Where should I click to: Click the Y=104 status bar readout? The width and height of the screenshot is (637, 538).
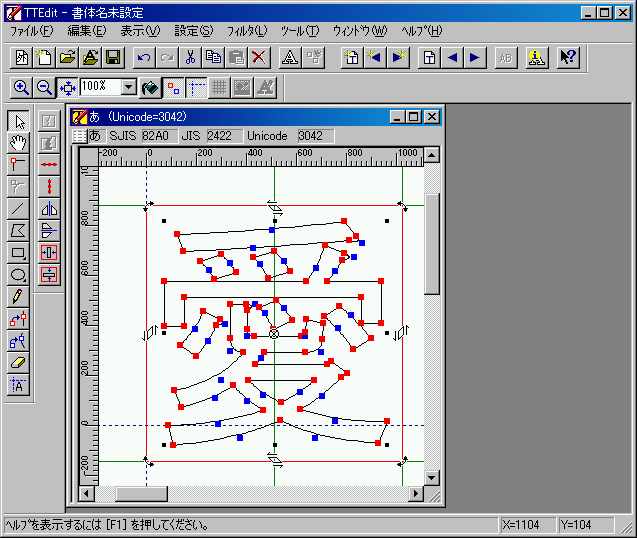585,525
